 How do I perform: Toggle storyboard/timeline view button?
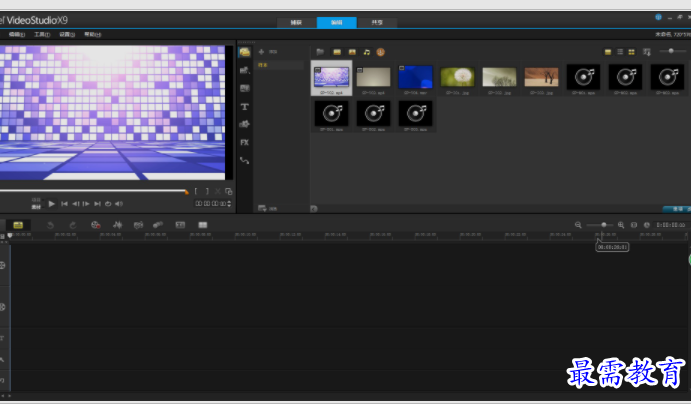(18, 225)
